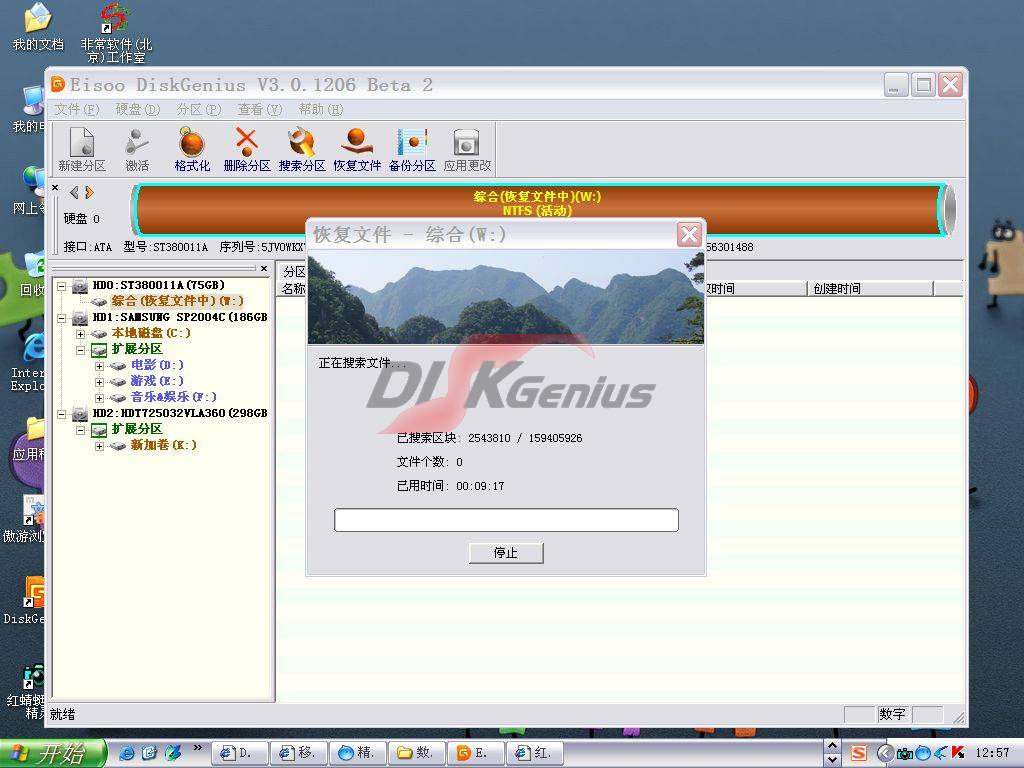Collapse the HD2:HDT725032VLA360 disk node
Viewport: 1024px width, 768px height.
click(61, 414)
